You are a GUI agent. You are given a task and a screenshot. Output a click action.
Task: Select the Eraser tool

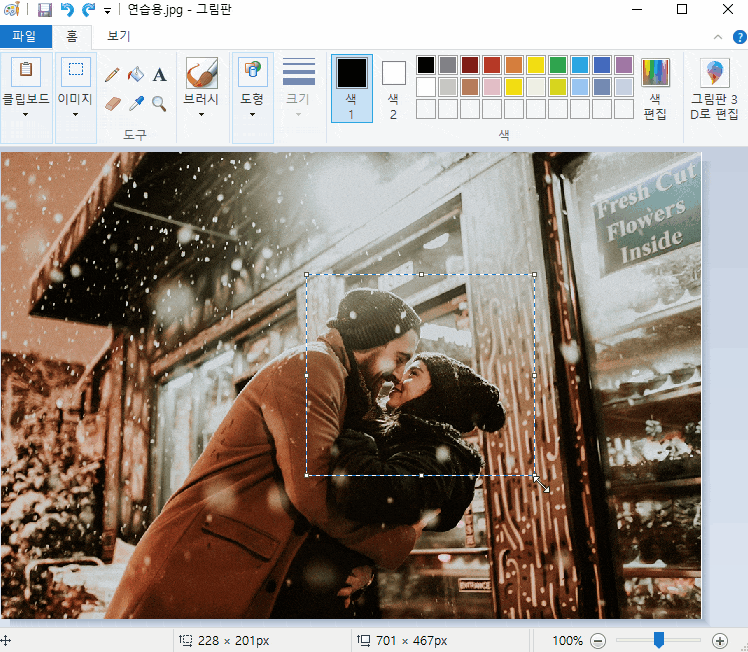pyautogui.click(x=113, y=103)
